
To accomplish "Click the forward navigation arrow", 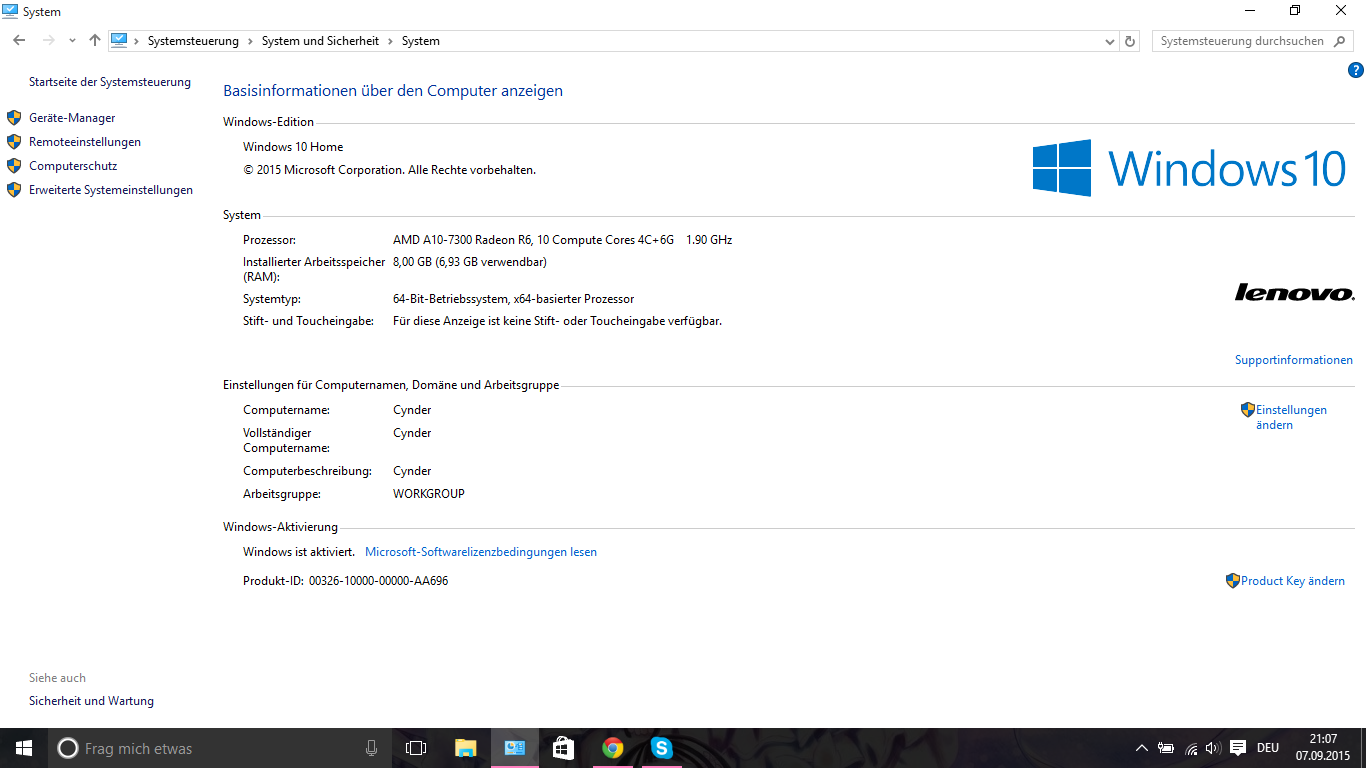I will click(x=48, y=41).
